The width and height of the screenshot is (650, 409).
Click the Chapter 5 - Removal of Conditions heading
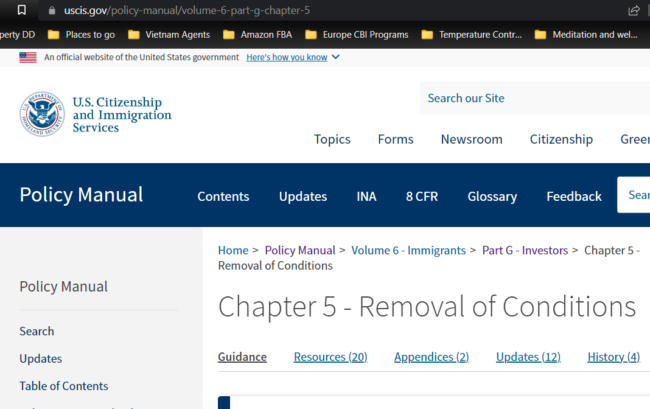point(427,307)
